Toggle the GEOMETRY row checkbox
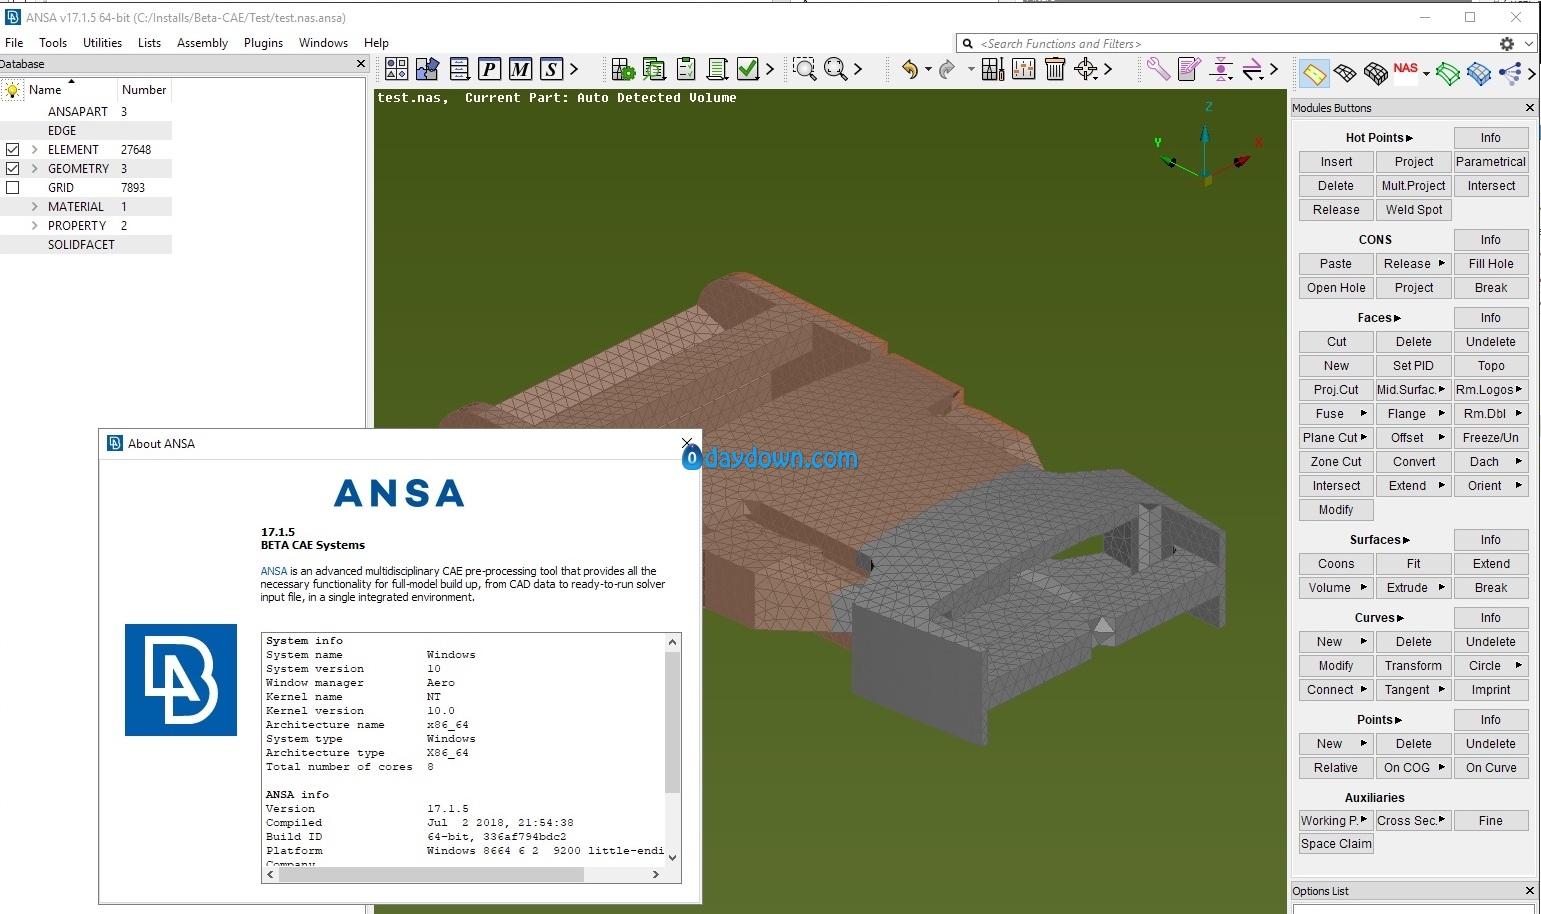 click(x=13, y=169)
